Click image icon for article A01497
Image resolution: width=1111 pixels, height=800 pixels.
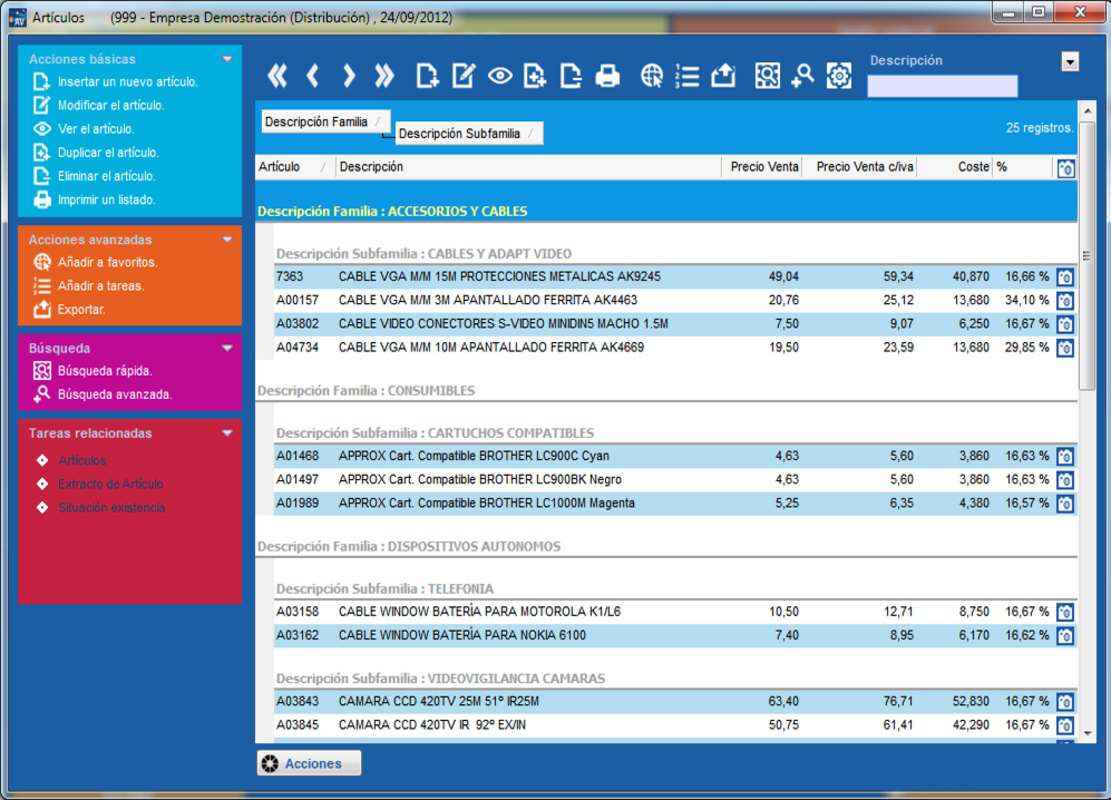[1065, 480]
